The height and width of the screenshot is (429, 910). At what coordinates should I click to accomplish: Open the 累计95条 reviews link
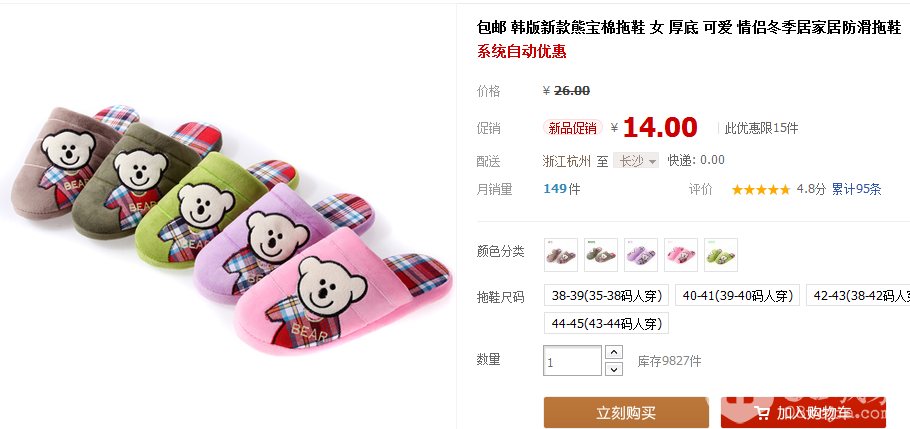click(x=857, y=189)
